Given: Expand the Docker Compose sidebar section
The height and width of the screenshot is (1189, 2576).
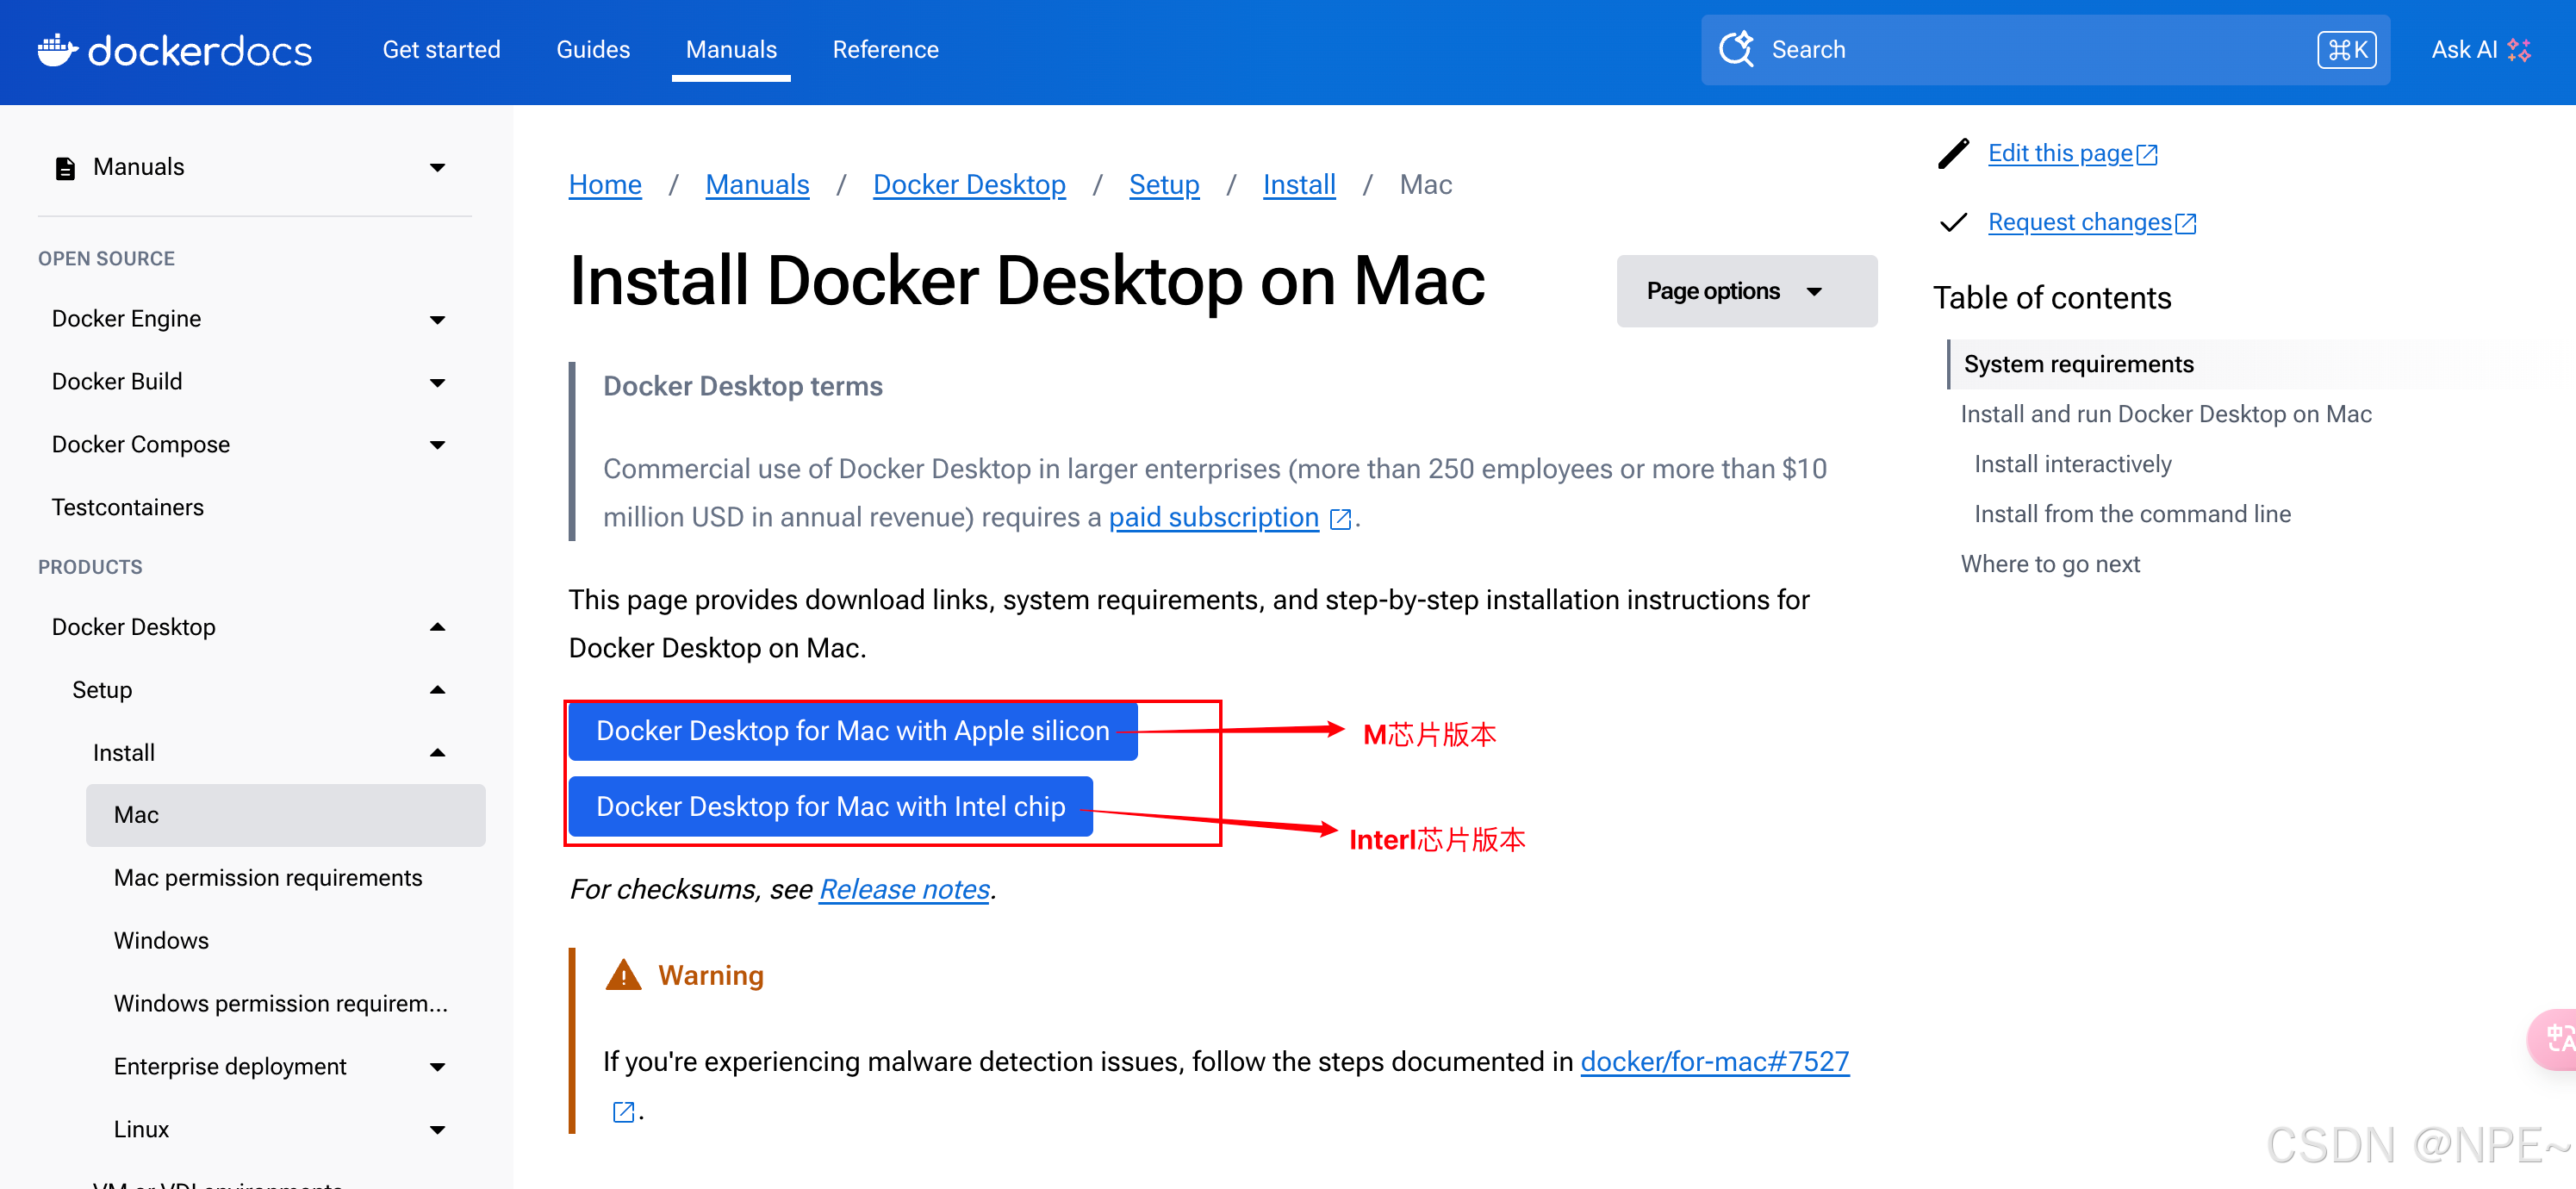Looking at the screenshot, I should point(437,445).
